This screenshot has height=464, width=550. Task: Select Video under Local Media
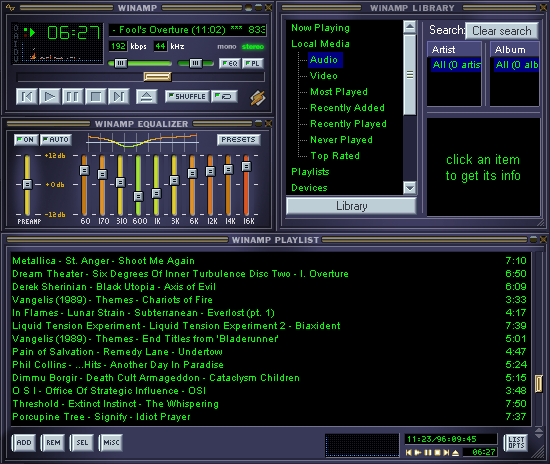coord(324,76)
